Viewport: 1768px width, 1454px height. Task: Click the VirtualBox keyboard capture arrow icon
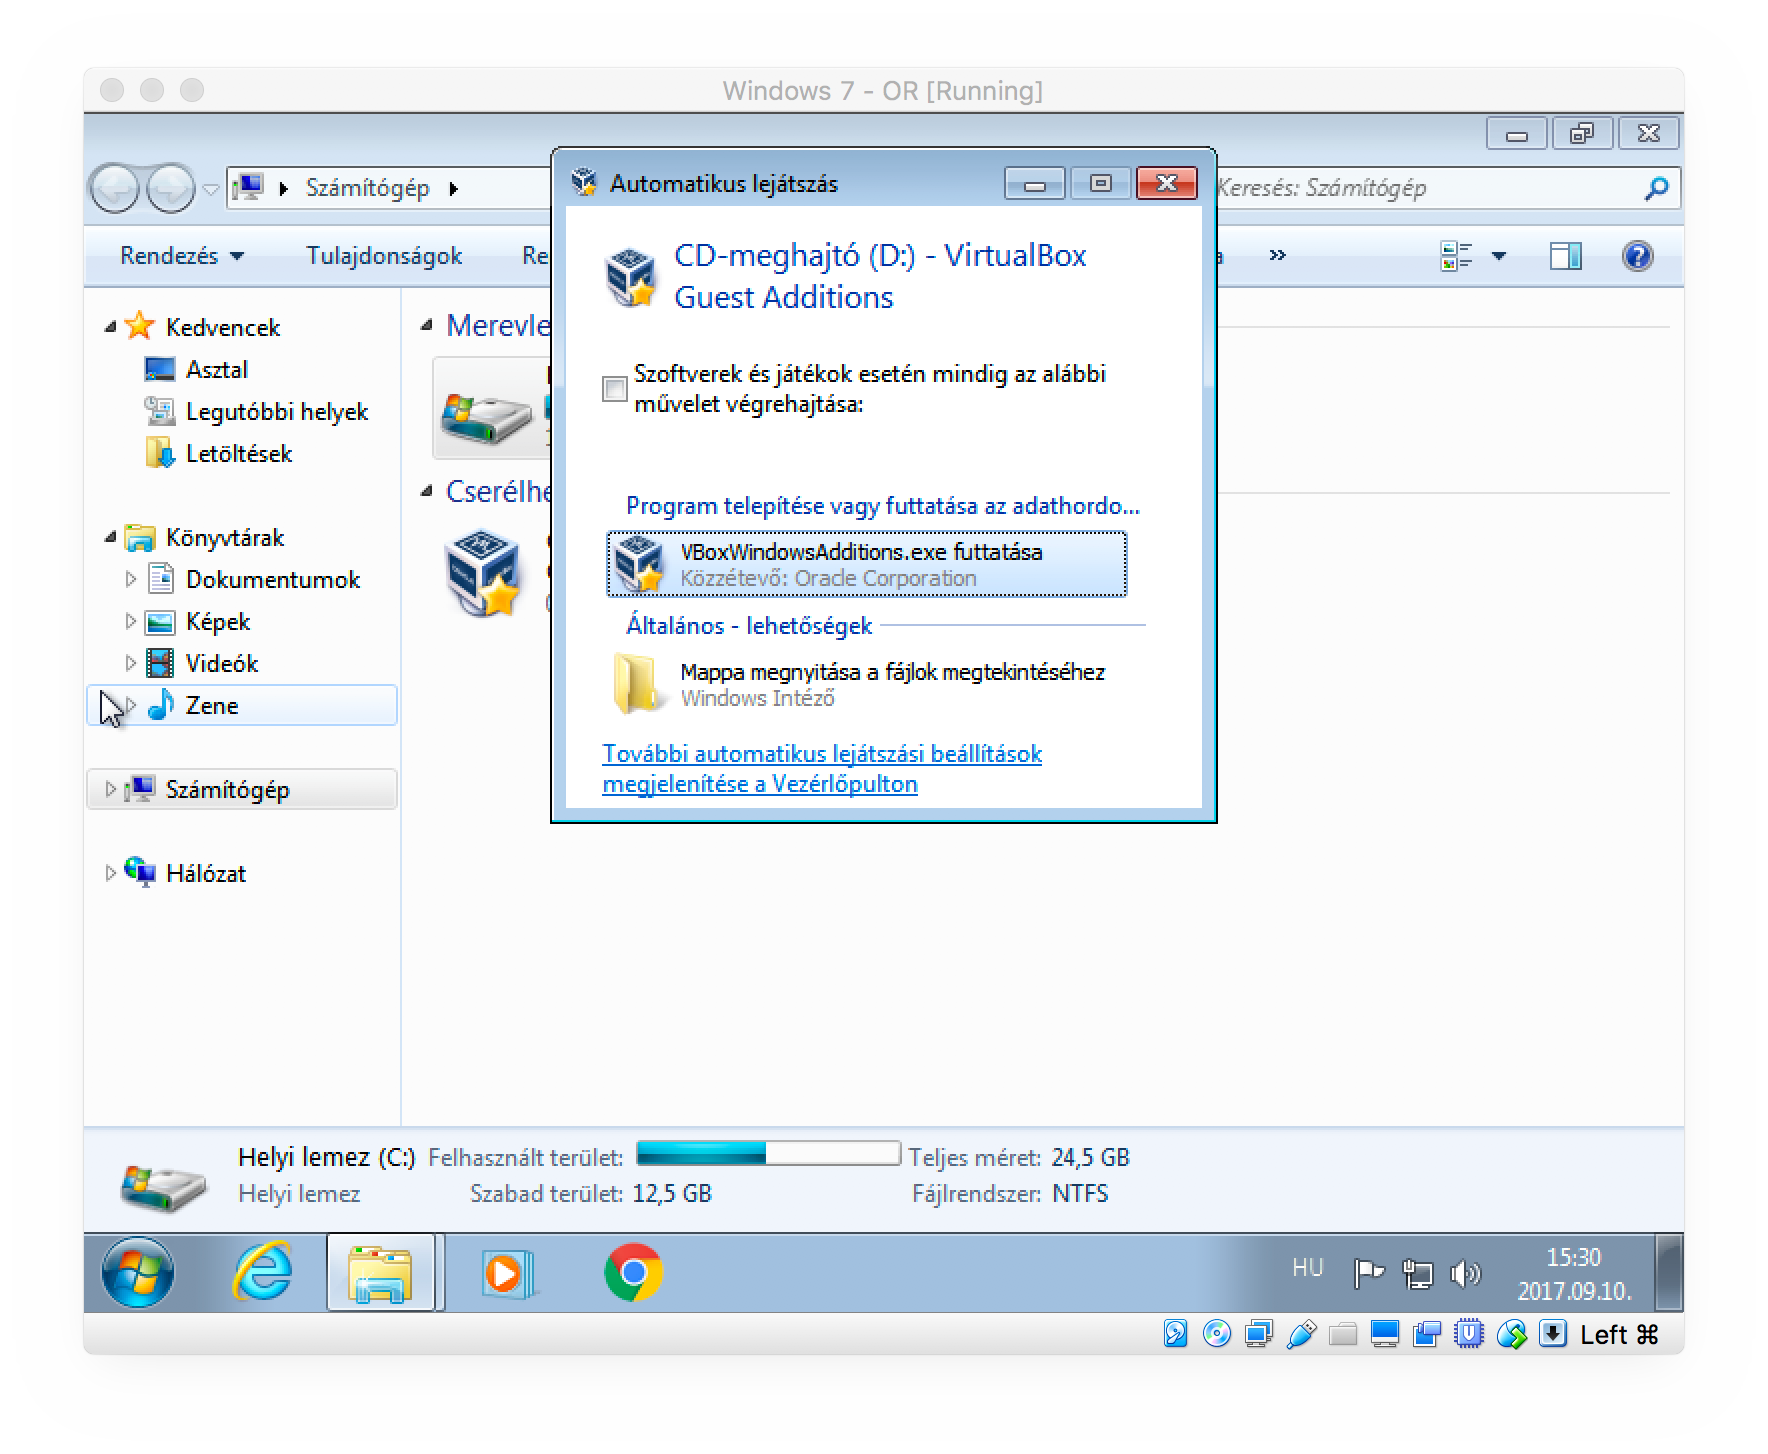[x=1553, y=1333]
